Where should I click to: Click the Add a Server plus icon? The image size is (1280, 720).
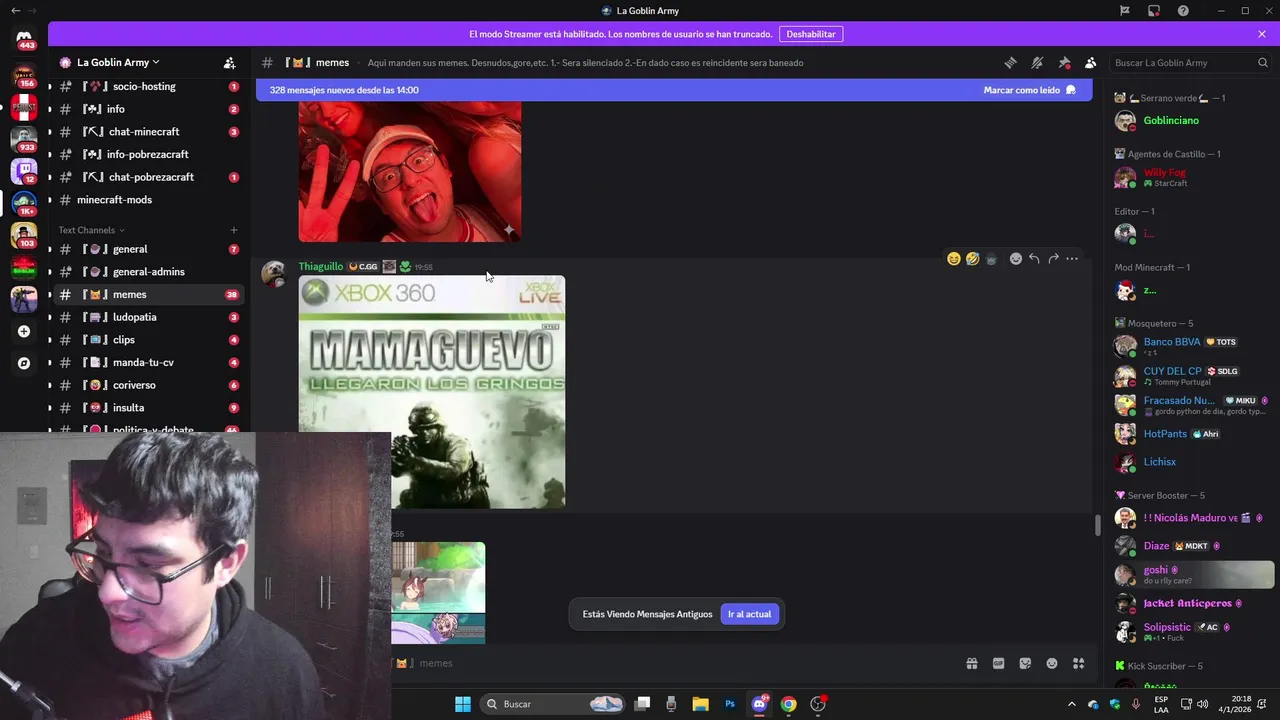point(24,331)
